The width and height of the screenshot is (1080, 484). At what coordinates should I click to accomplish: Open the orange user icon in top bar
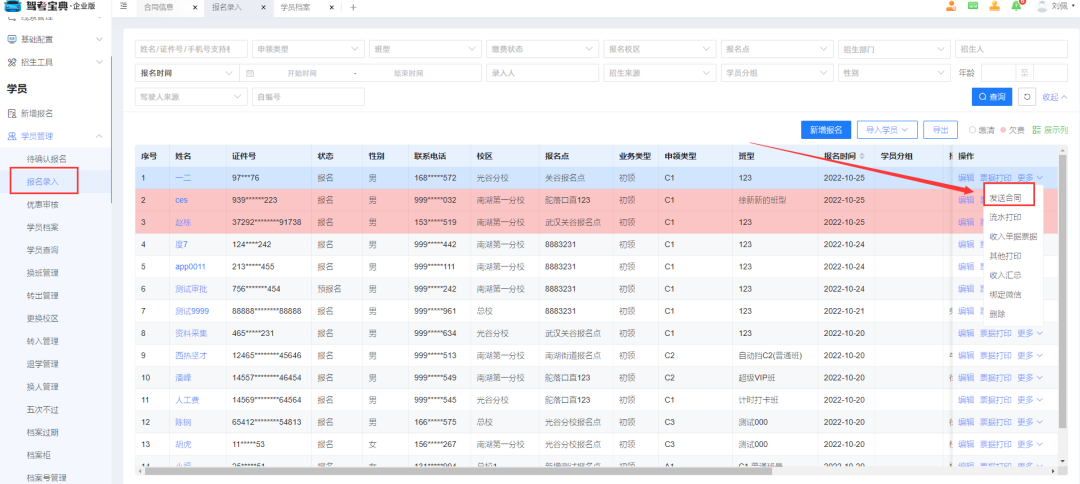951,6
